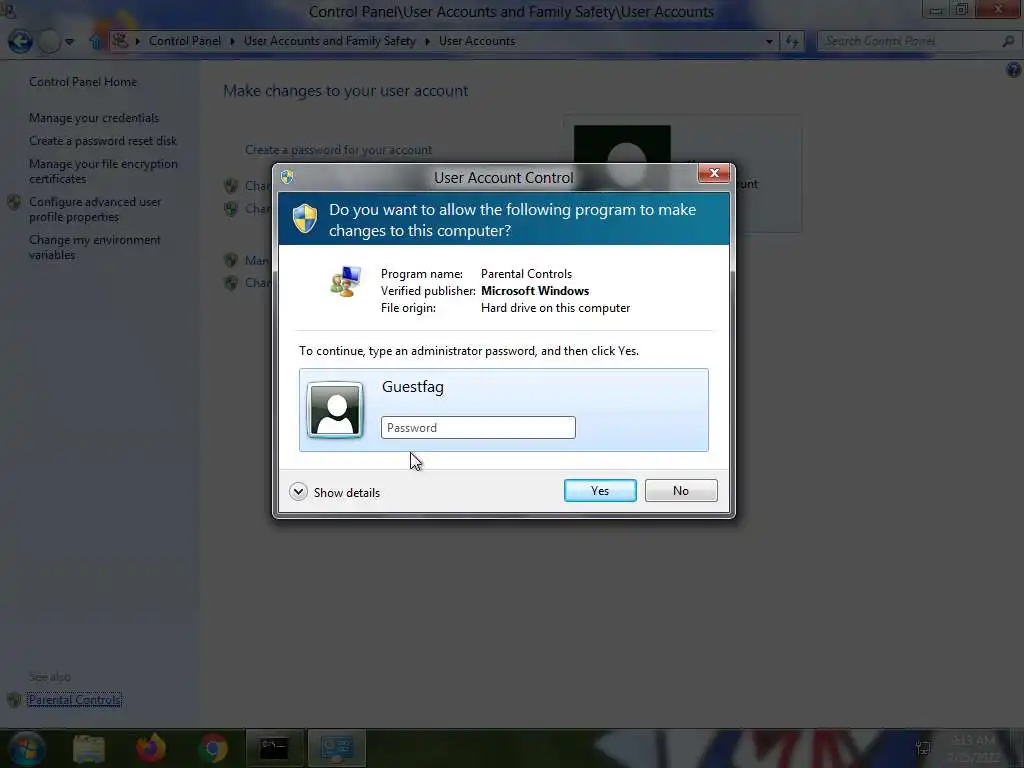Click Create a password for your account
Image resolution: width=1024 pixels, height=768 pixels.
(338, 150)
